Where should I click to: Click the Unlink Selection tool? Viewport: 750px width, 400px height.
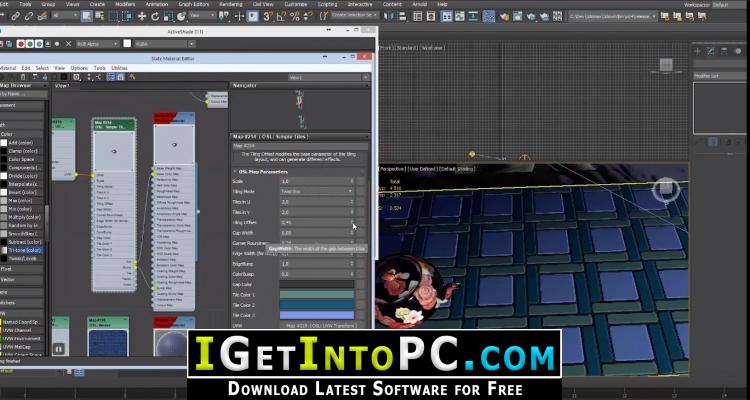tap(29, 16)
